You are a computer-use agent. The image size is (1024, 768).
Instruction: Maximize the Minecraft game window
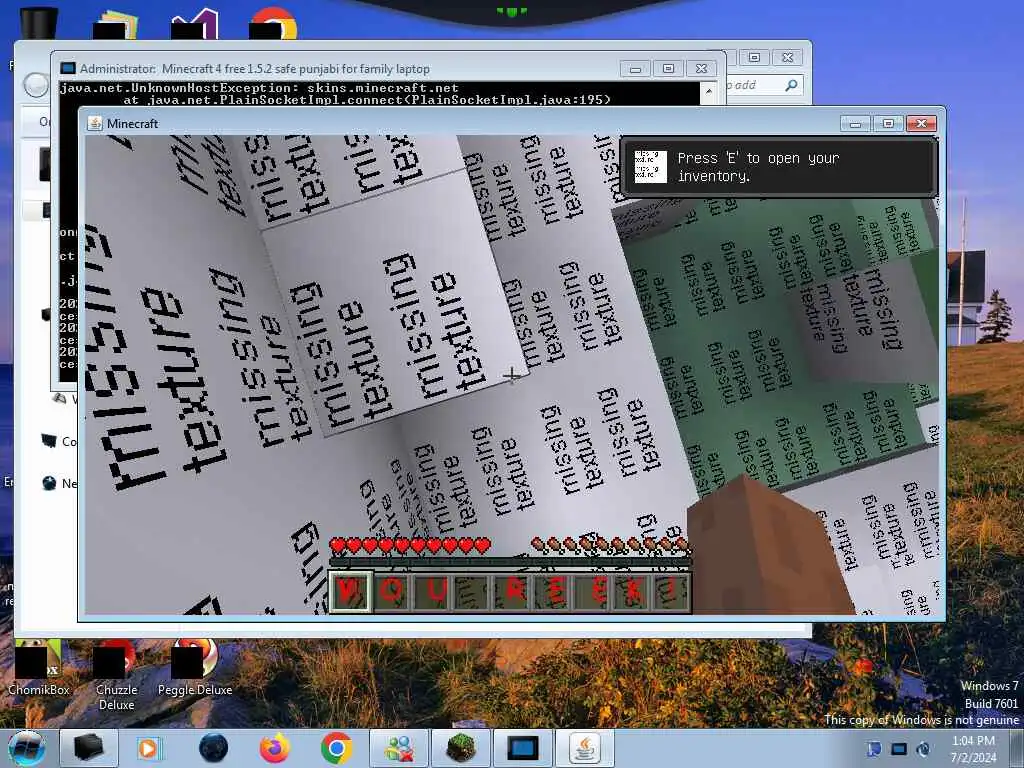tap(888, 123)
